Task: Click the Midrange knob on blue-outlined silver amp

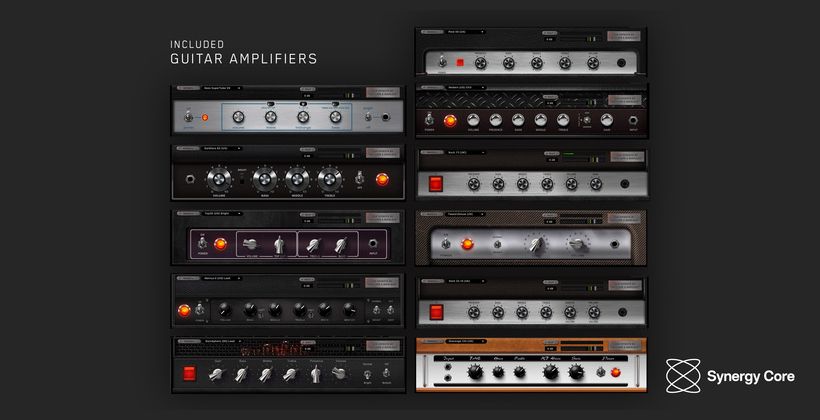Action: pos(303,117)
